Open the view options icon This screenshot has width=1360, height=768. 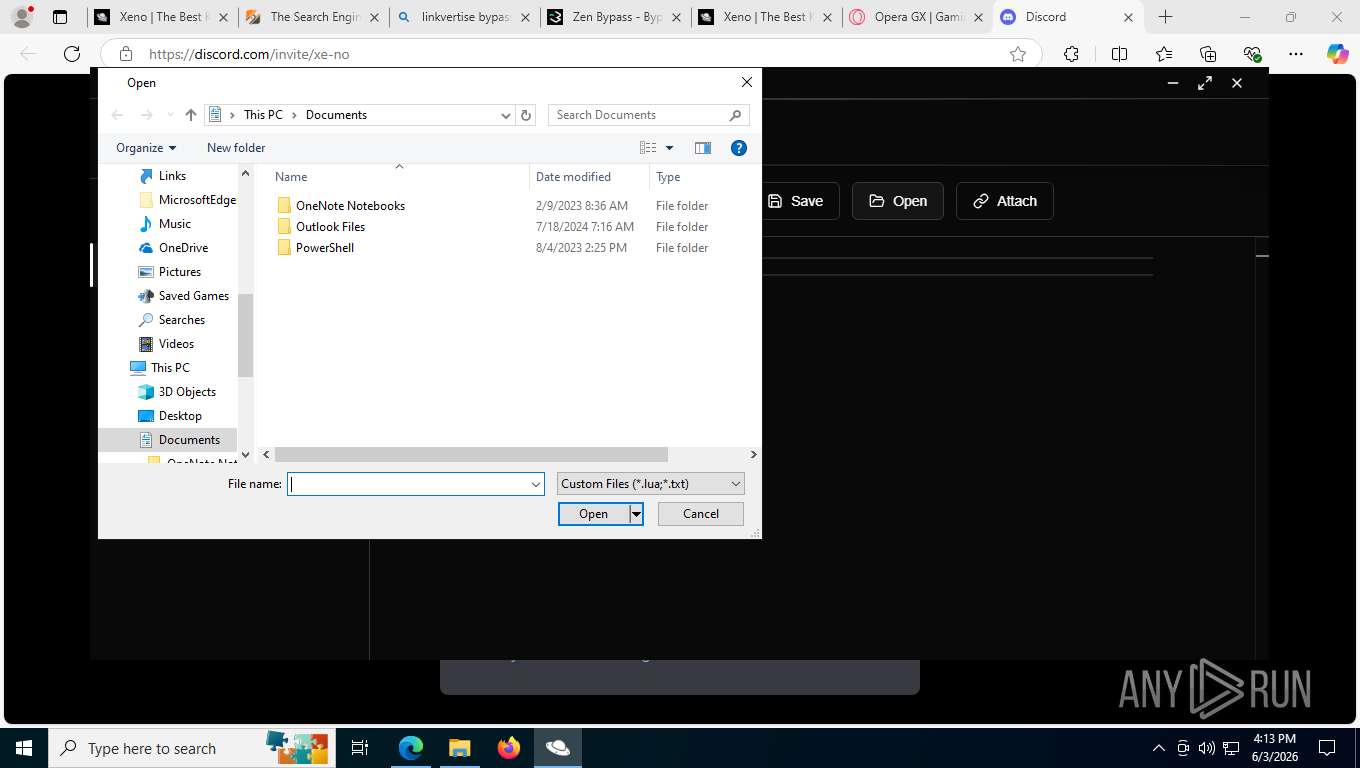tap(648, 148)
